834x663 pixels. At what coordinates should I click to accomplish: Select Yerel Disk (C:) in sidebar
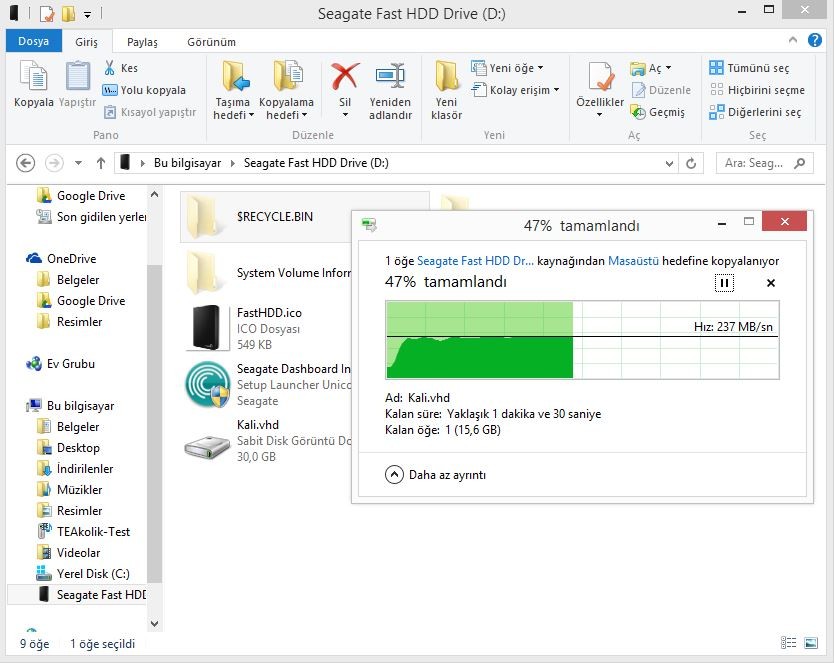(83, 574)
